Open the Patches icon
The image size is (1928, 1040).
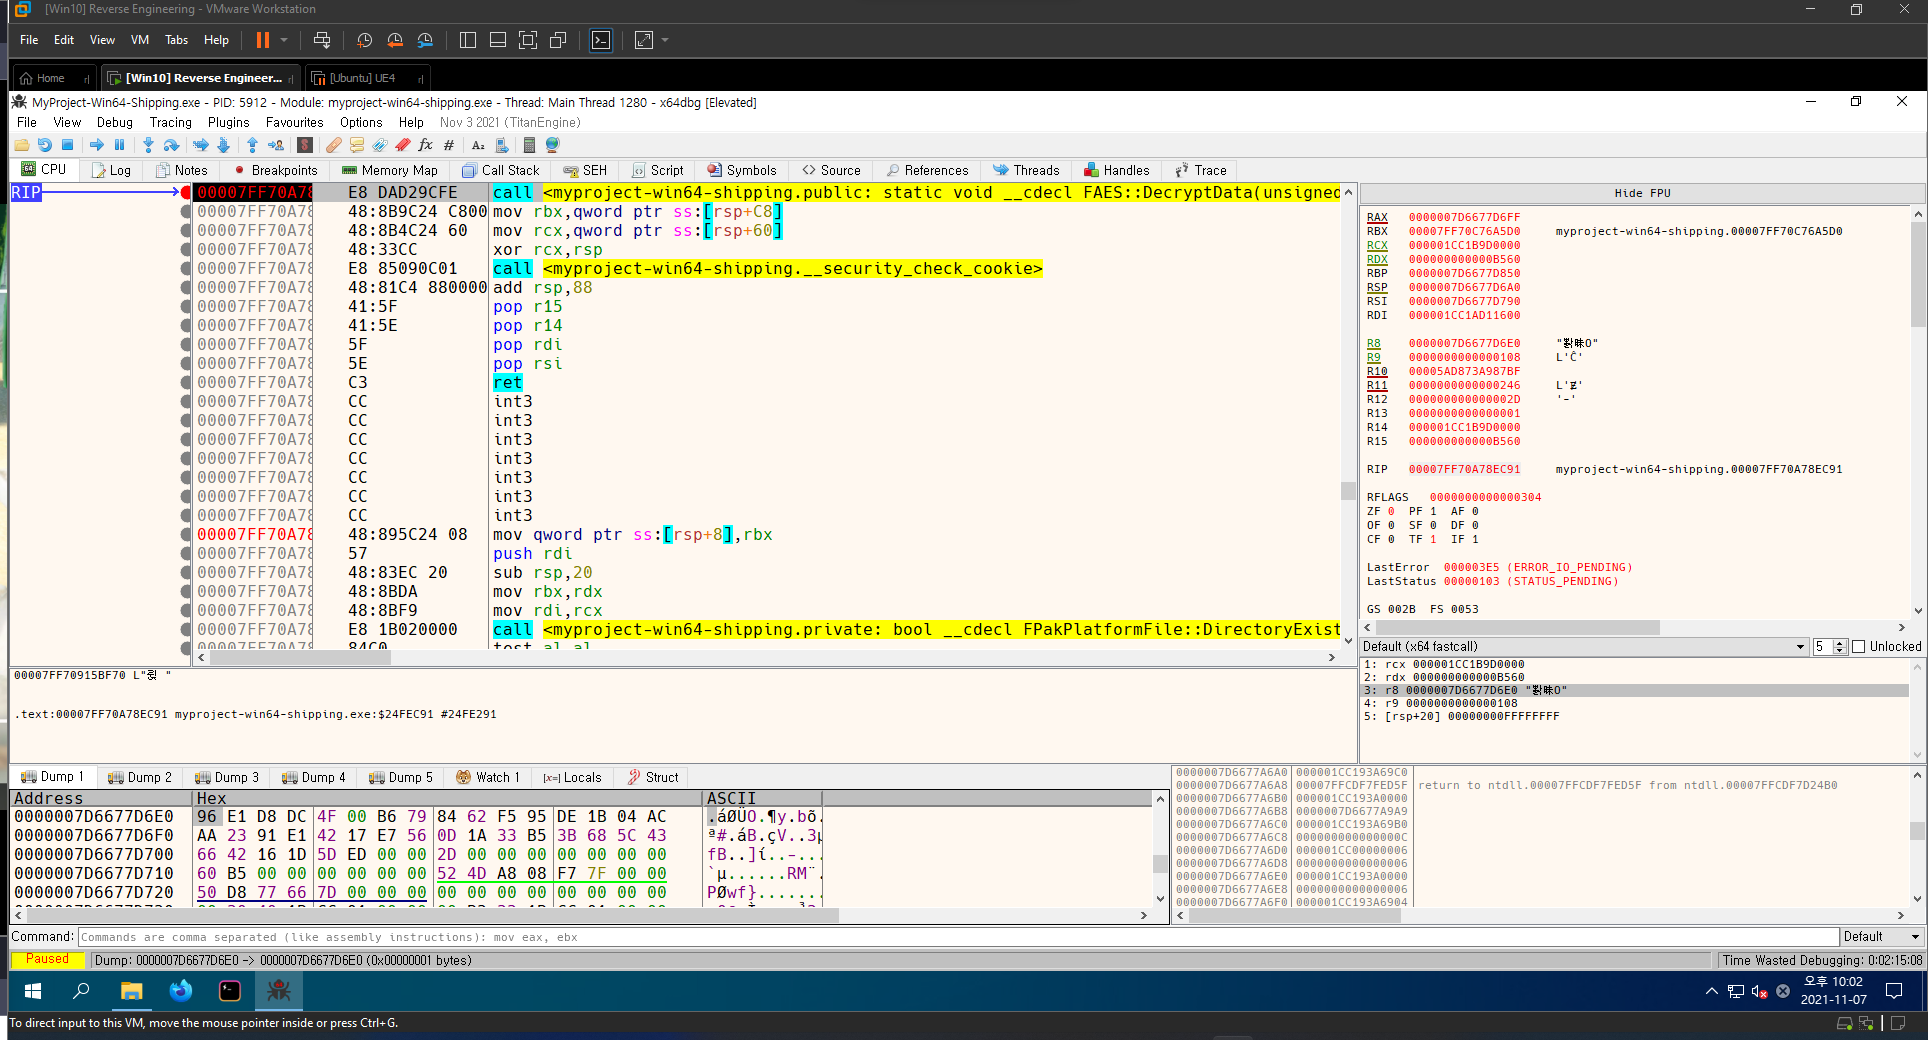click(x=334, y=145)
